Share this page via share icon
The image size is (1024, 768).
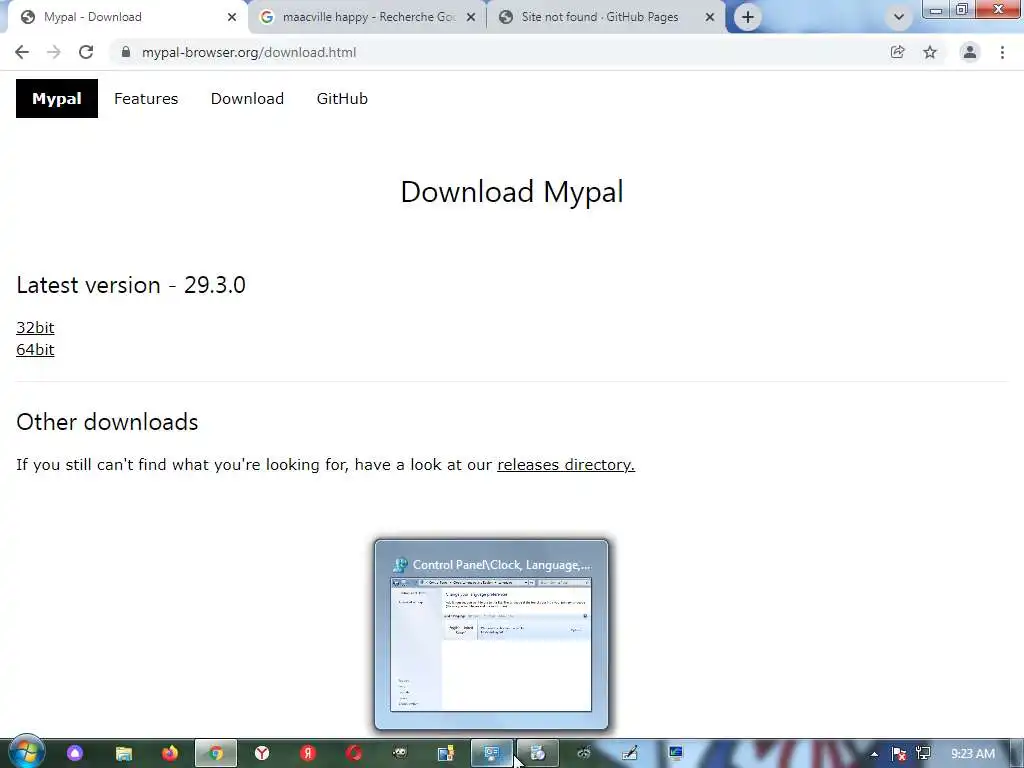[x=897, y=52]
